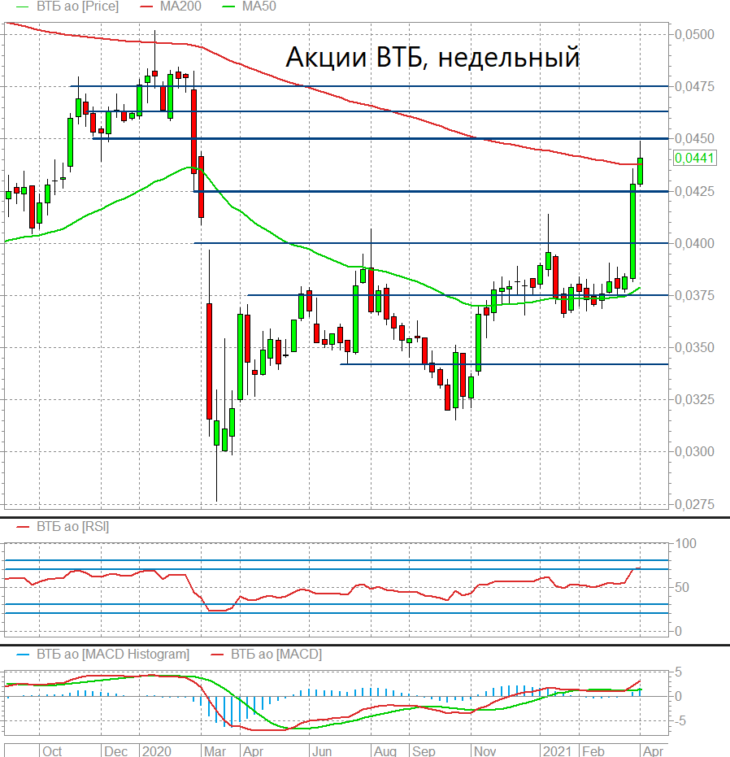Click the Mar label on time axis

215,751
